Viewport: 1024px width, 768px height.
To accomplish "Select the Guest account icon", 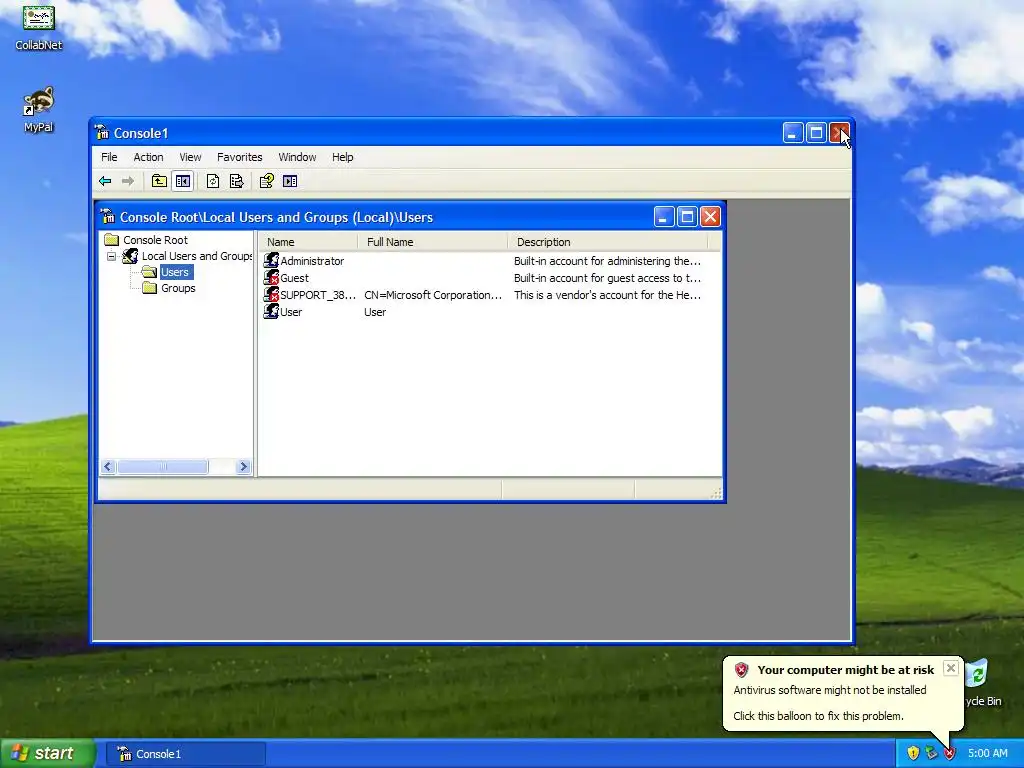I will 271,278.
